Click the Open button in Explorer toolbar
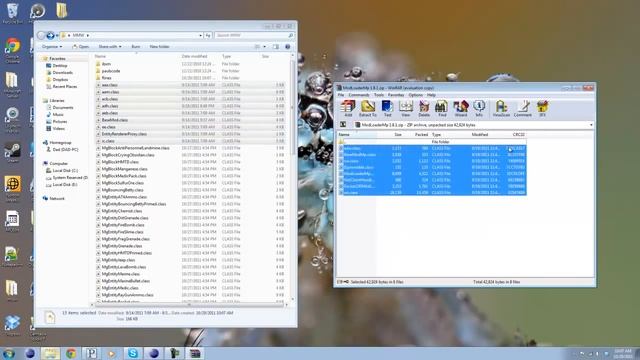The height and width of the screenshot is (360, 640). (81, 47)
